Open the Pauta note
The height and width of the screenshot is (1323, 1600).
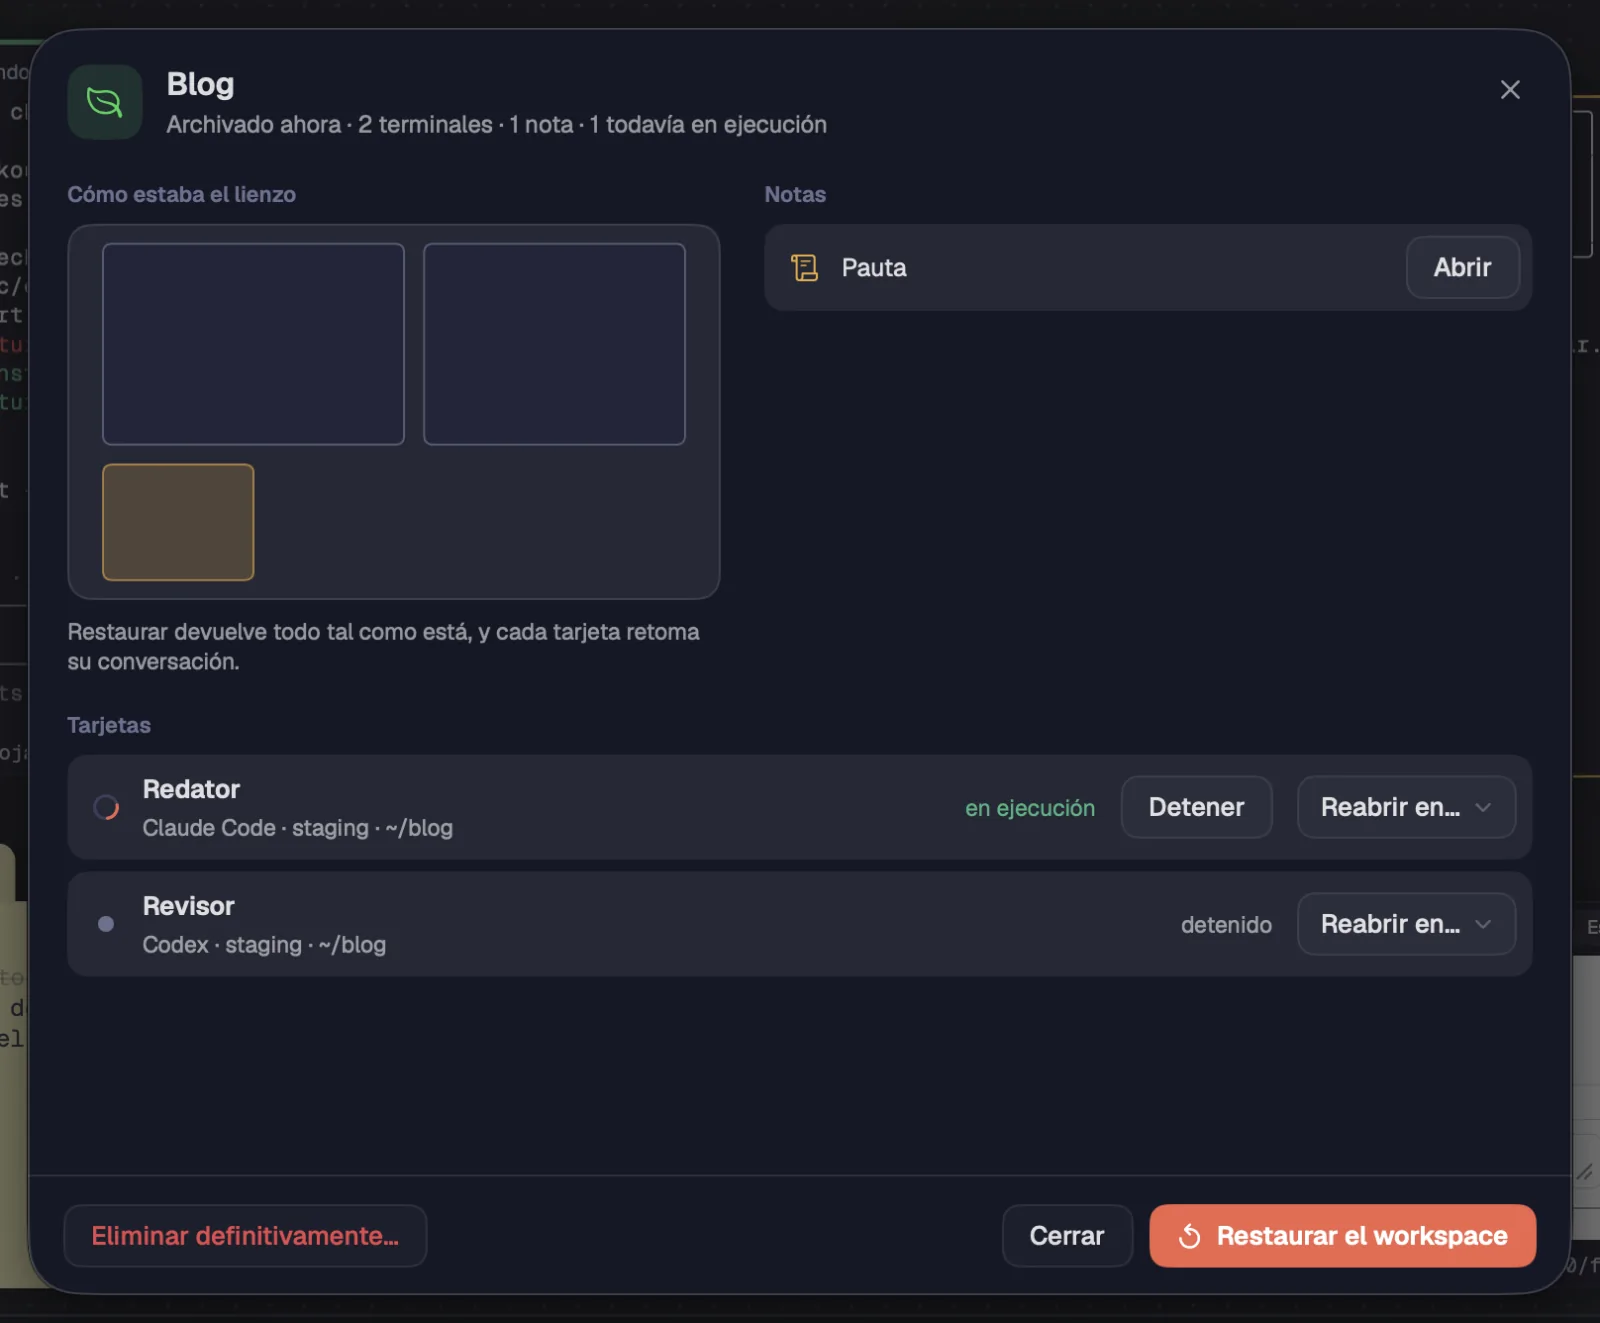(x=1462, y=268)
